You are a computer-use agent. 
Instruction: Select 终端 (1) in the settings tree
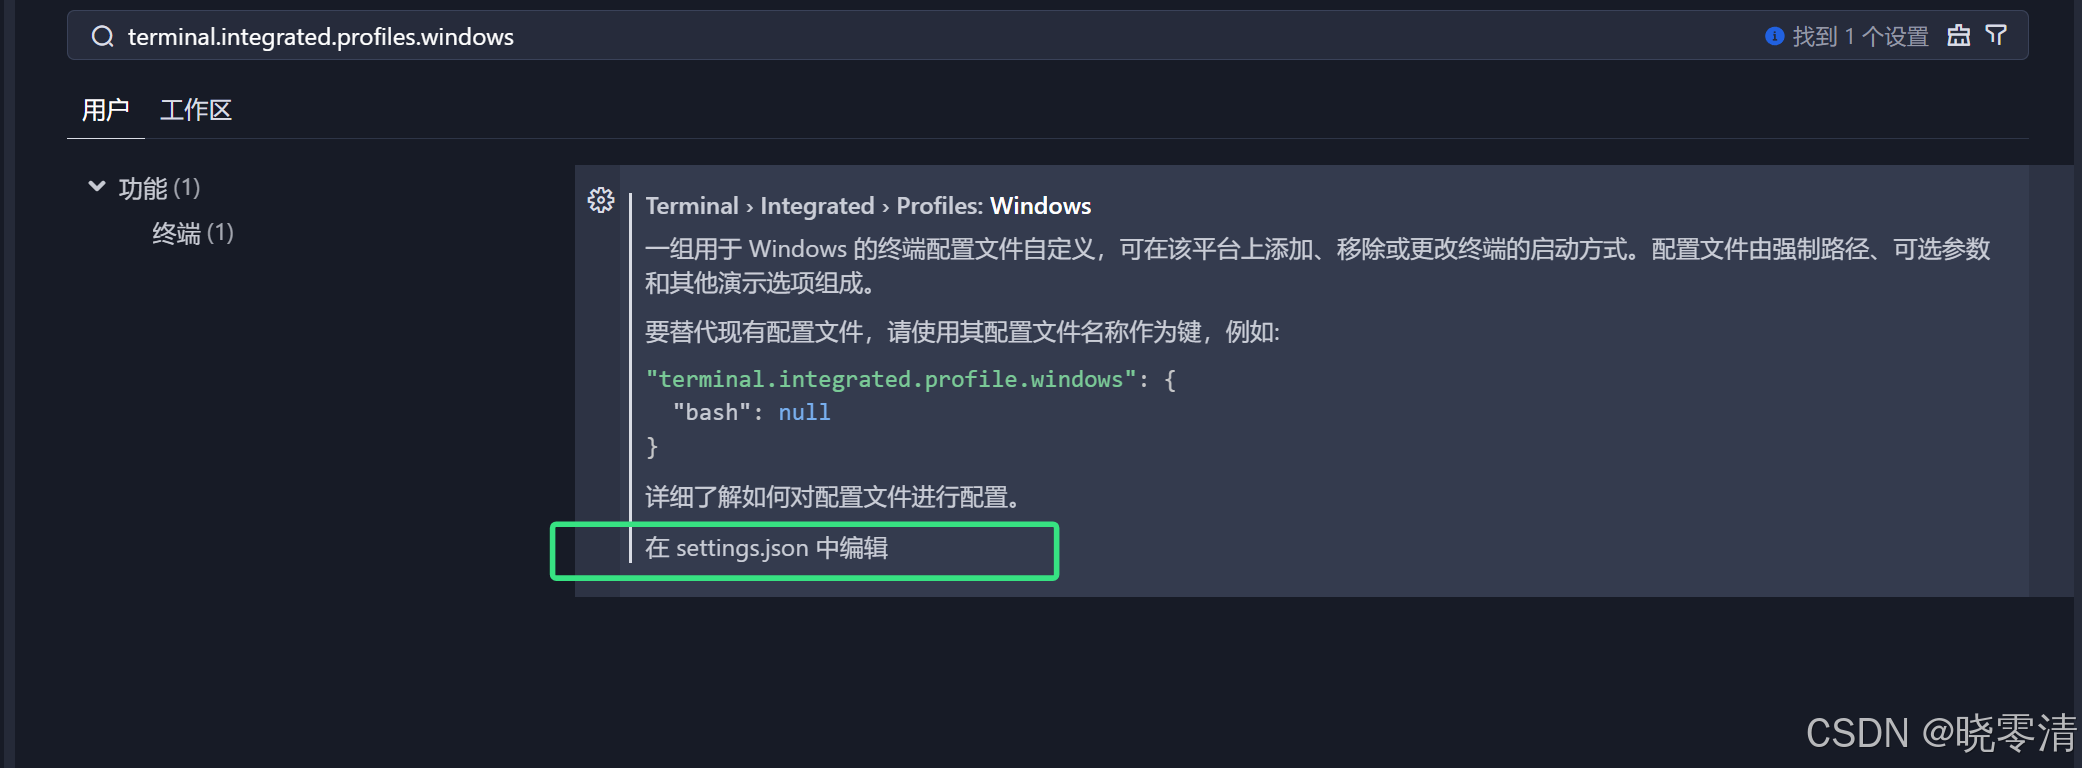coord(192,233)
